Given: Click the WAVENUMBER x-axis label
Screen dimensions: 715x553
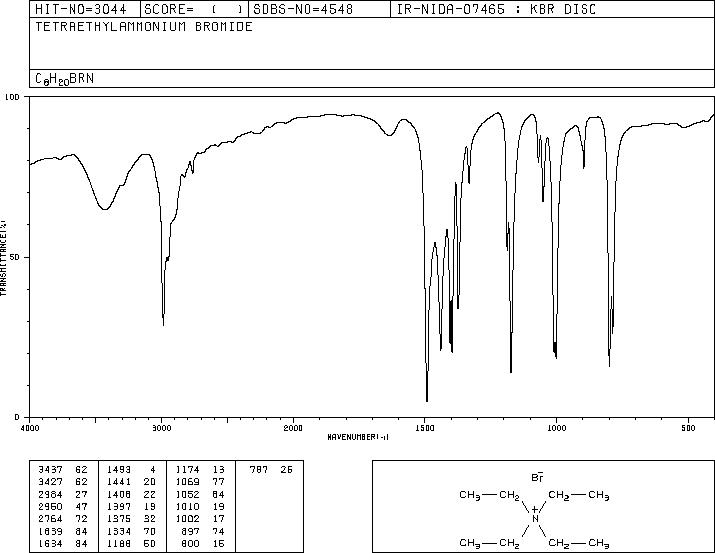Looking at the screenshot, I should click(x=358, y=437).
